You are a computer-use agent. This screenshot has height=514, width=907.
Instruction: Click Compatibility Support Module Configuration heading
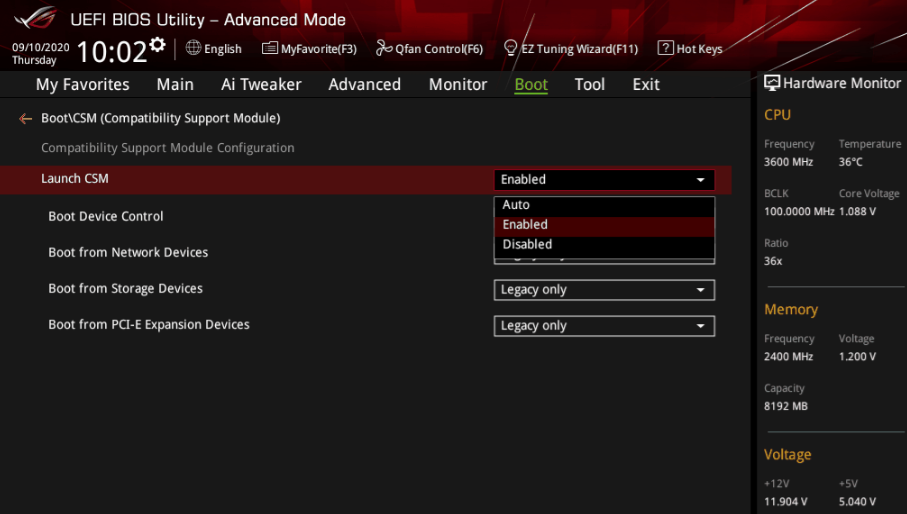coord(168,148)
